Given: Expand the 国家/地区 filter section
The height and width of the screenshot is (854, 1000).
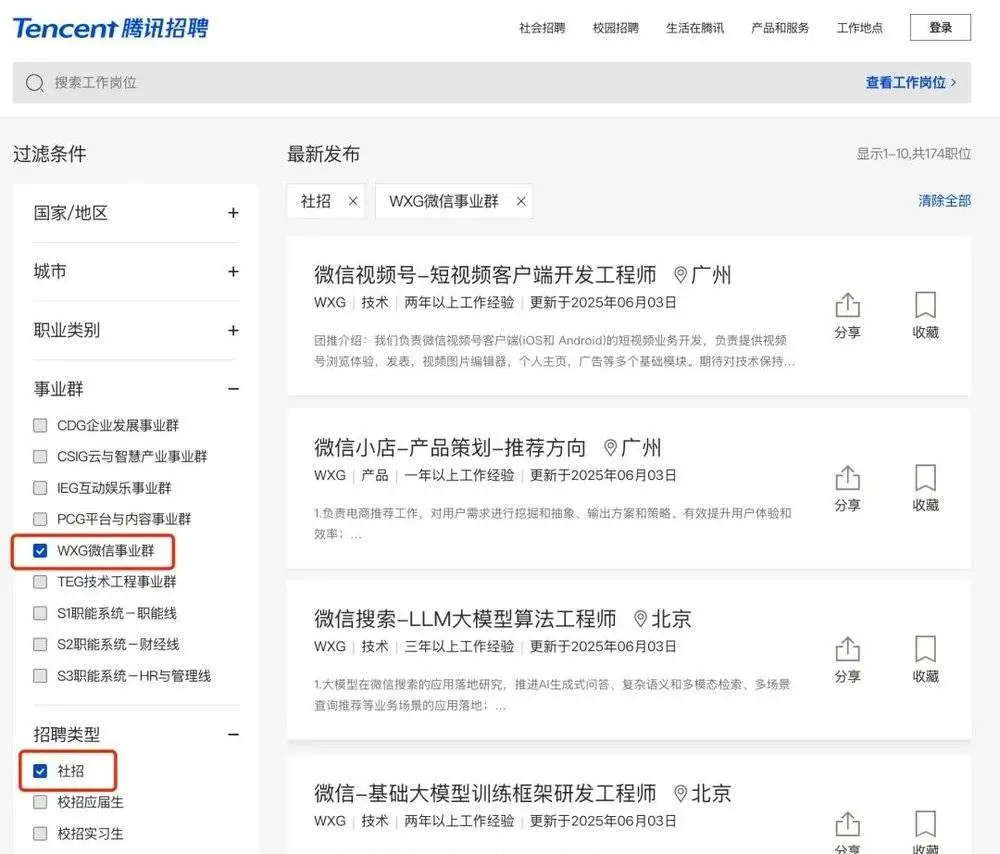Looking at the screenshot, I should pyautogui.click(x=233, y=213).
